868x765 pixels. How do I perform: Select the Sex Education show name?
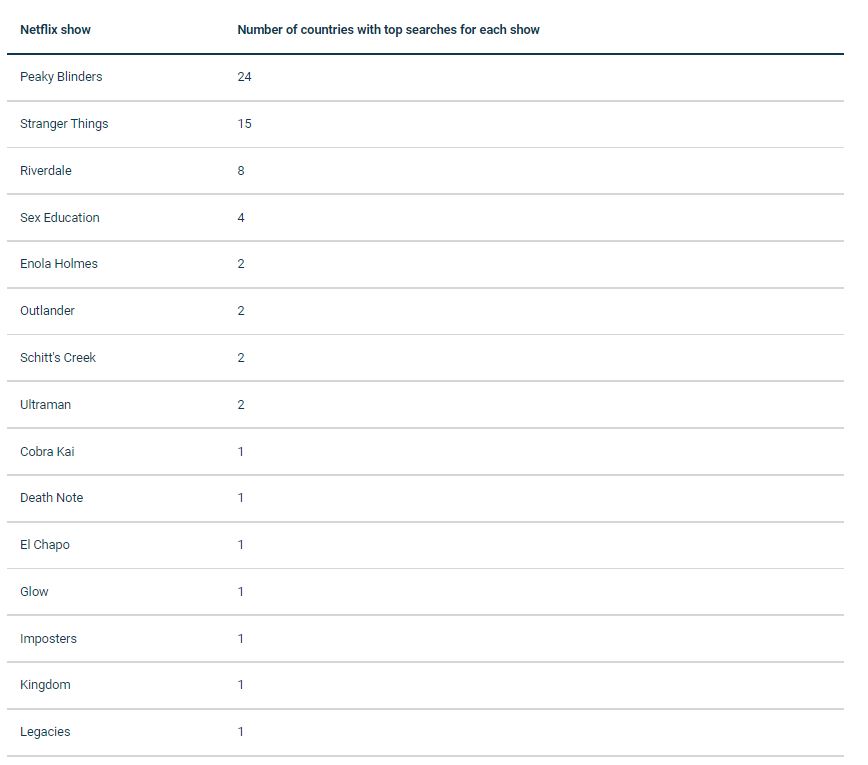pos(60,218)
